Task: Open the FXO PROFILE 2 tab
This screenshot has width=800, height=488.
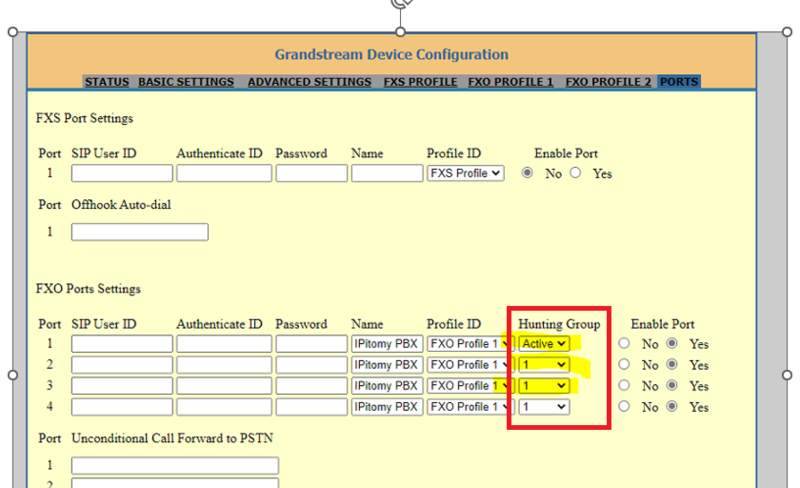Action: point(608,82)
